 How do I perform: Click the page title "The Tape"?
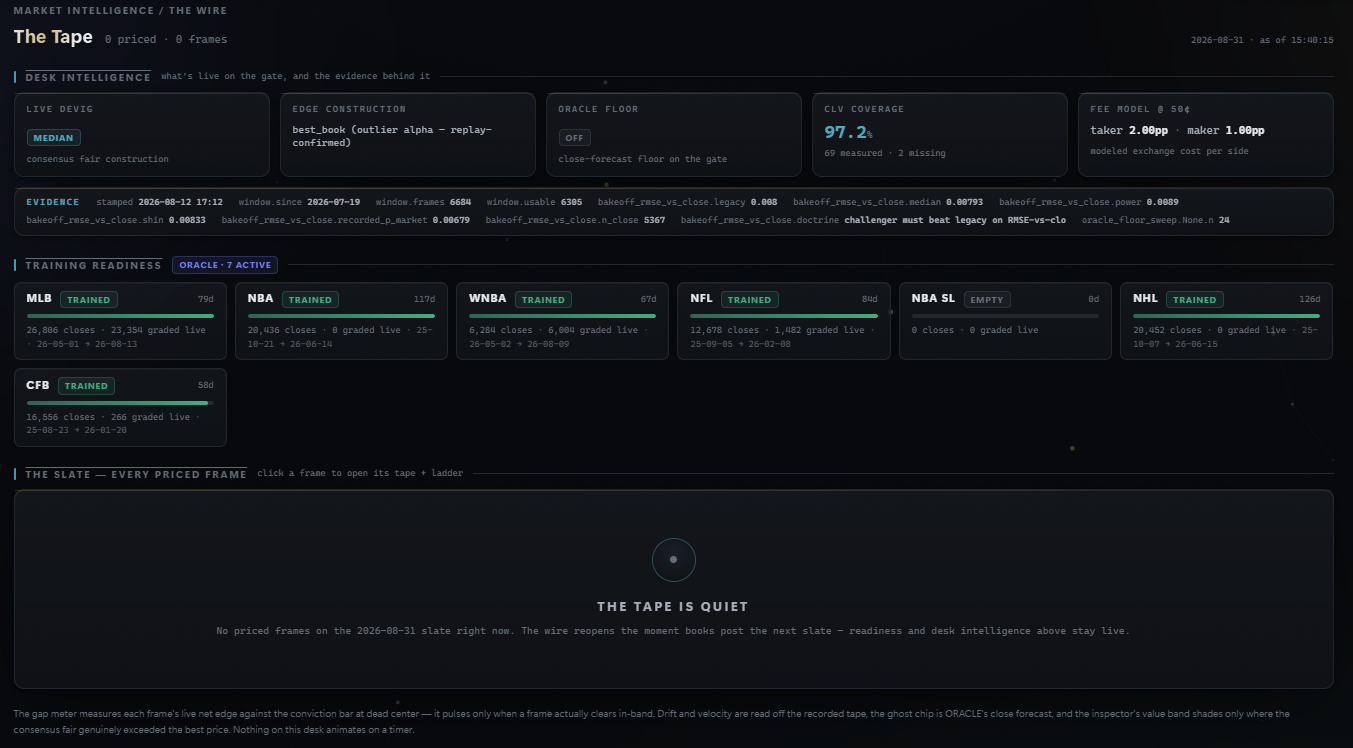pos(53,37)
